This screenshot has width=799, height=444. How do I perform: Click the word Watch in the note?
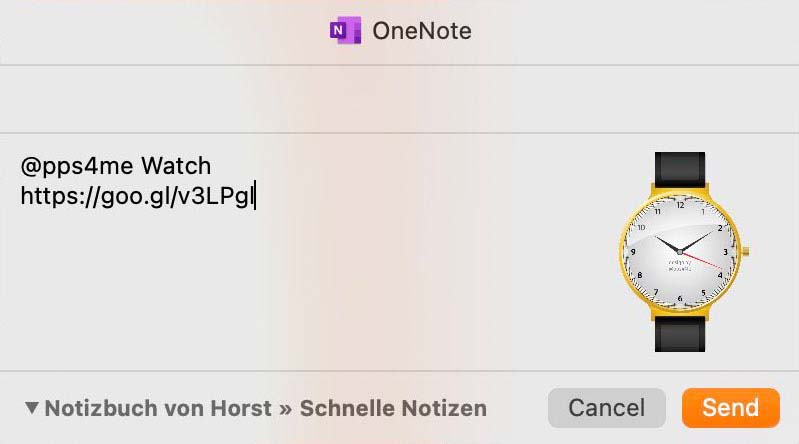pos(176,166)
